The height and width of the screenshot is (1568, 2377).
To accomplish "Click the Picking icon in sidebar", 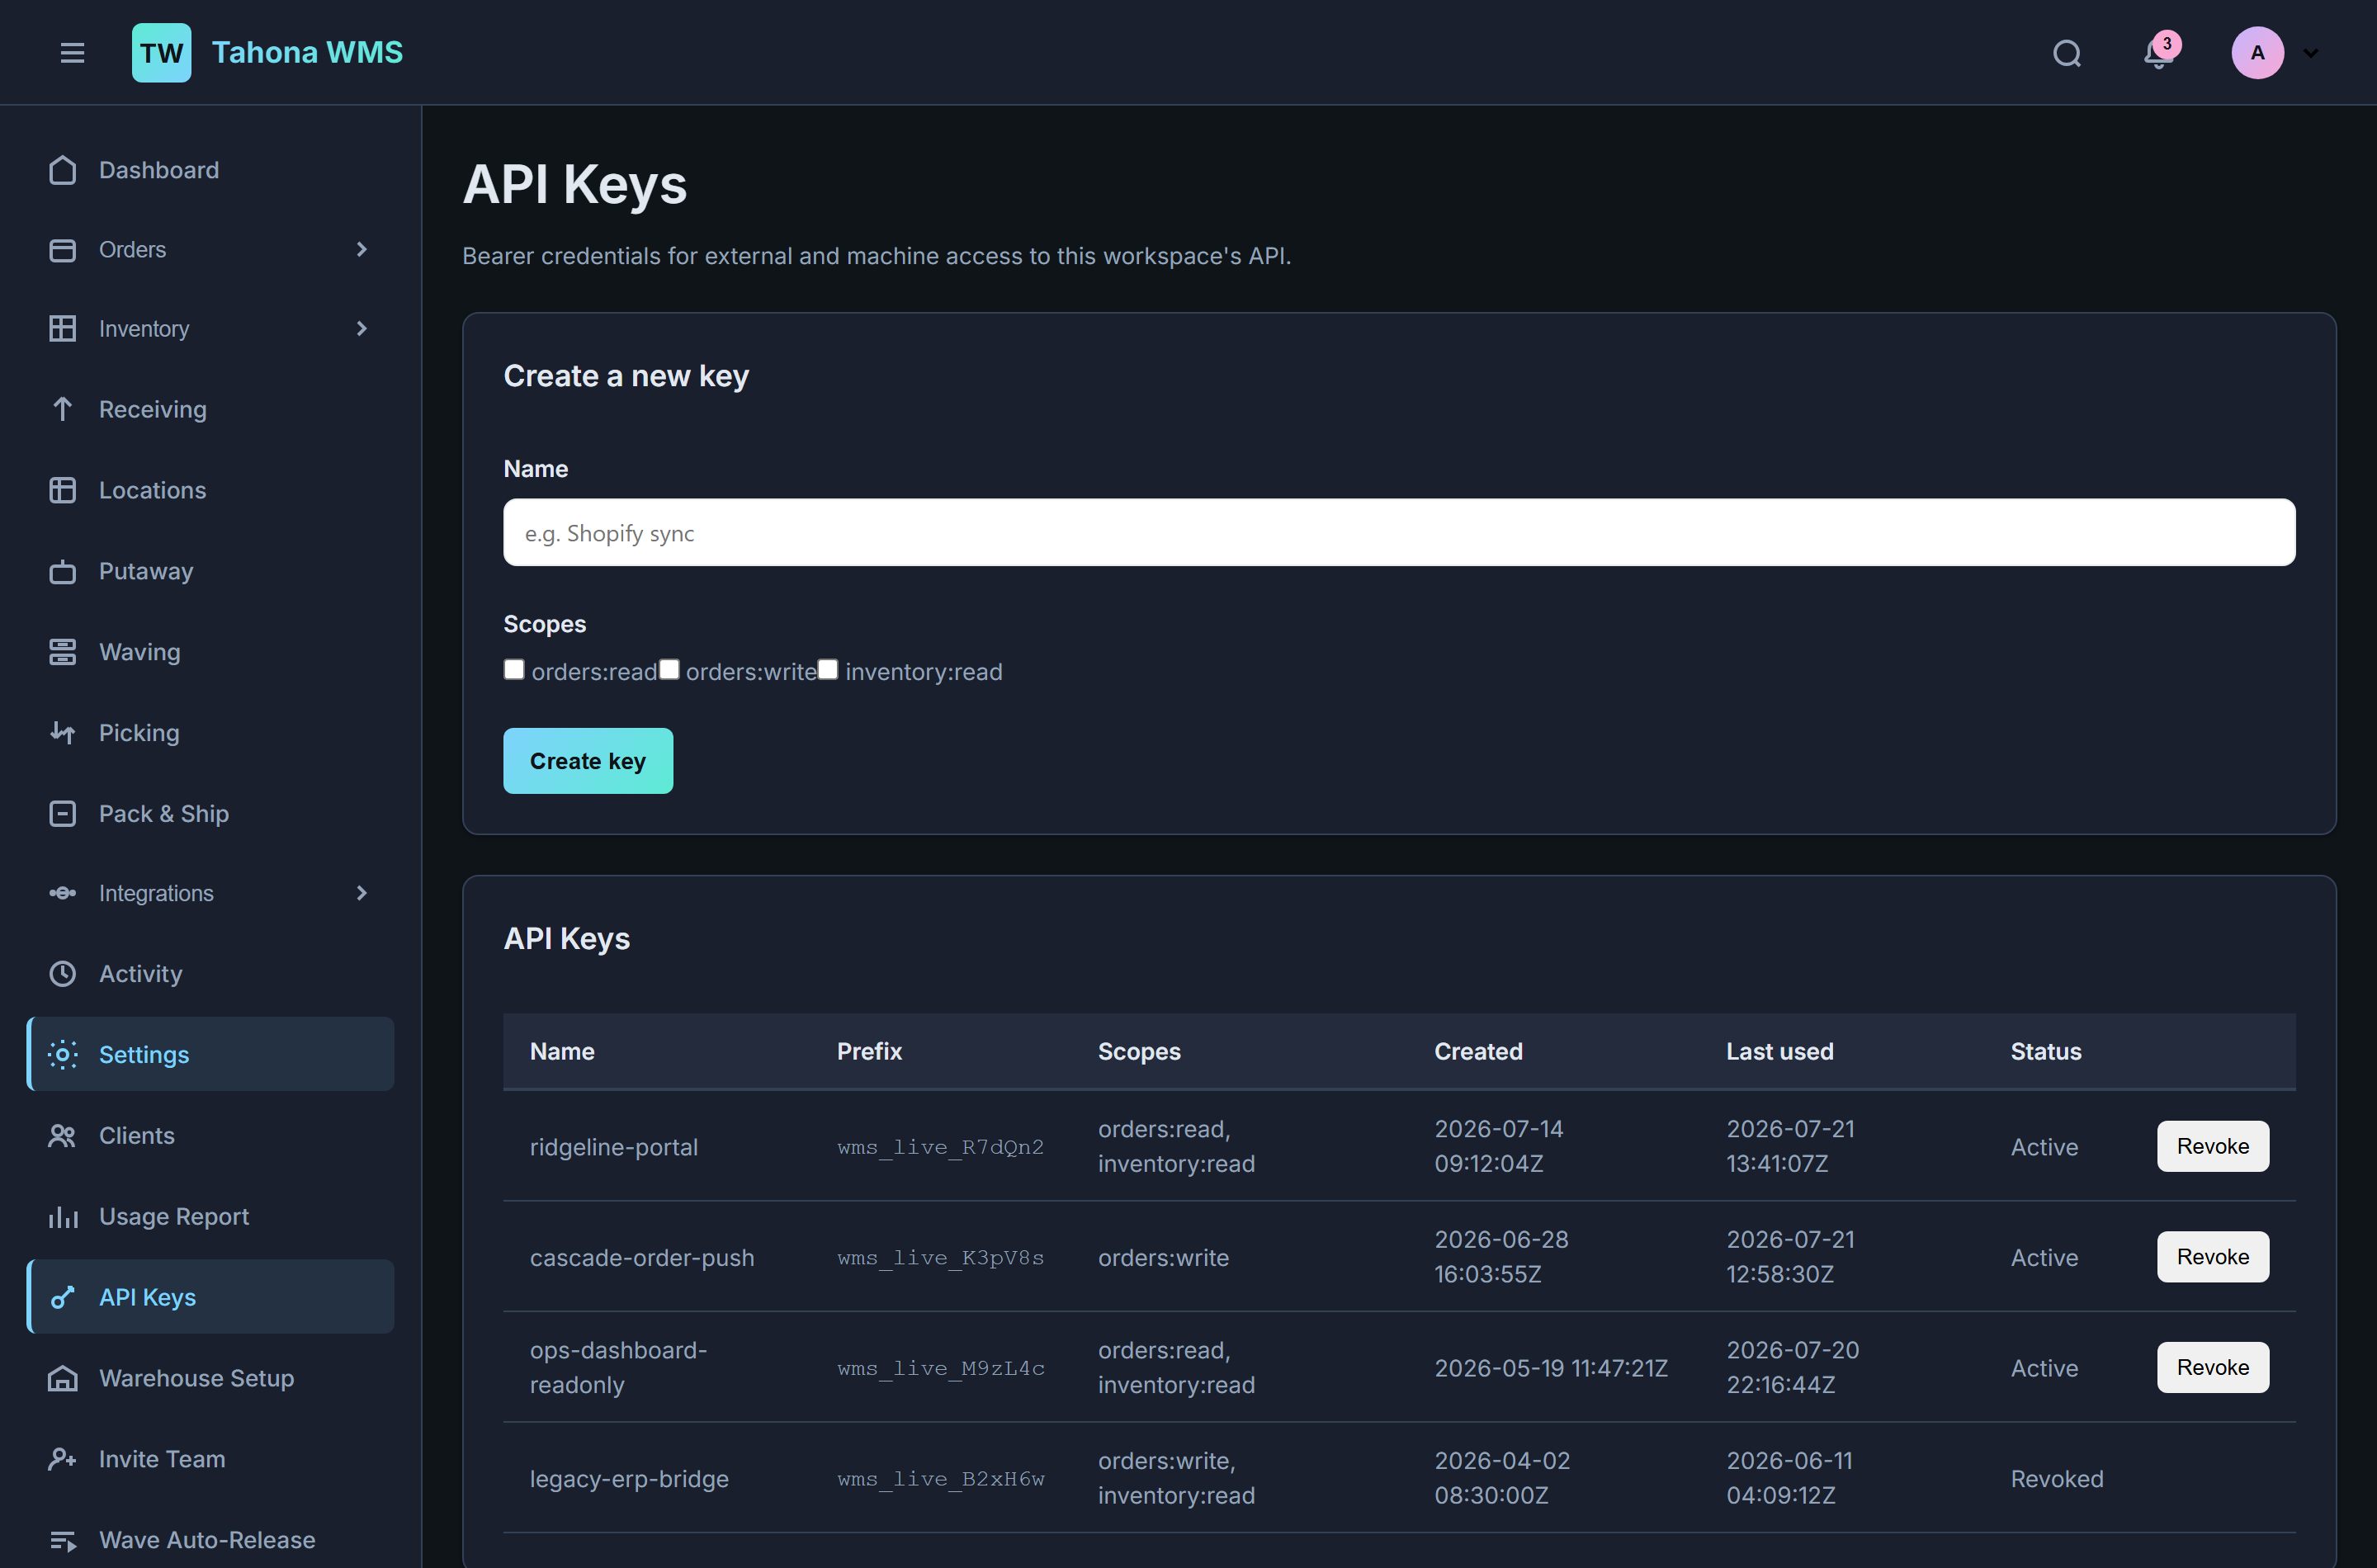I will pyautogui.click(x=62, y=733).
